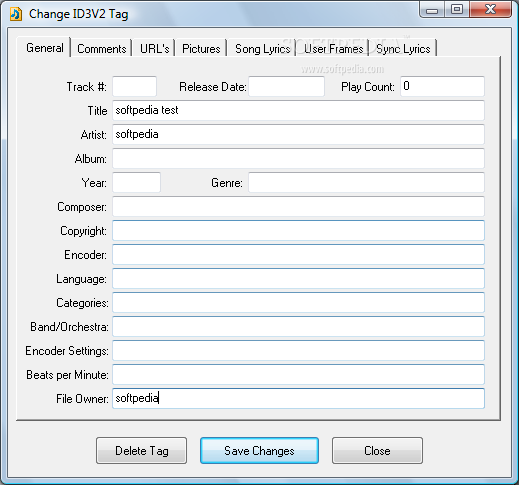Screen dimensions: 519x485
Task: Save the tag with Save Changes
Action: (x=259, y=451)
